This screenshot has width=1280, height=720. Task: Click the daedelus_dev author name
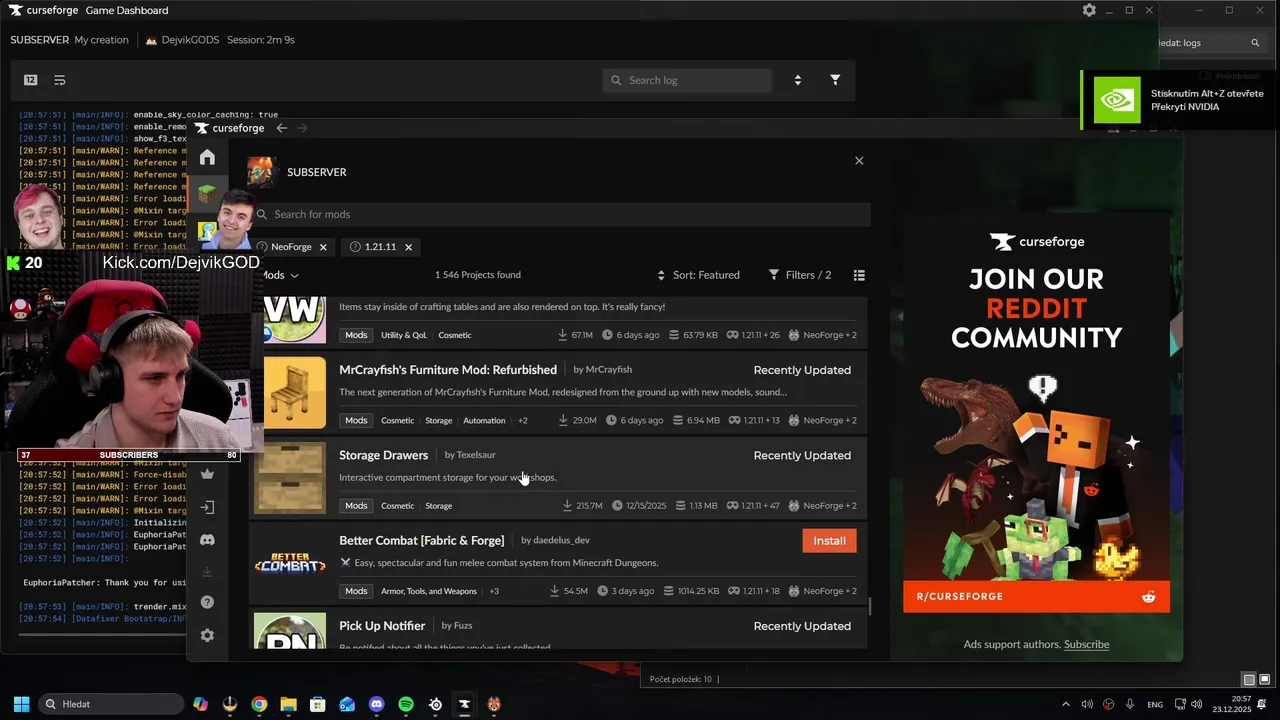561,541
